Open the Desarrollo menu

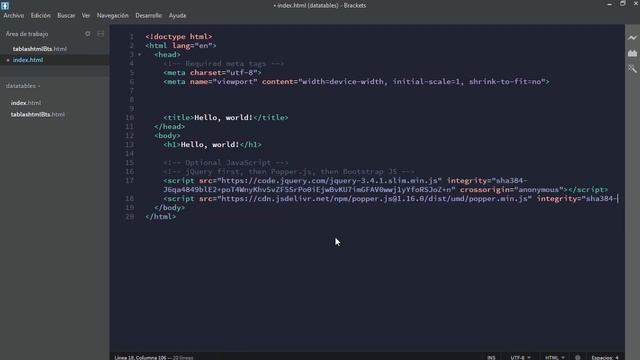(149, 16)
